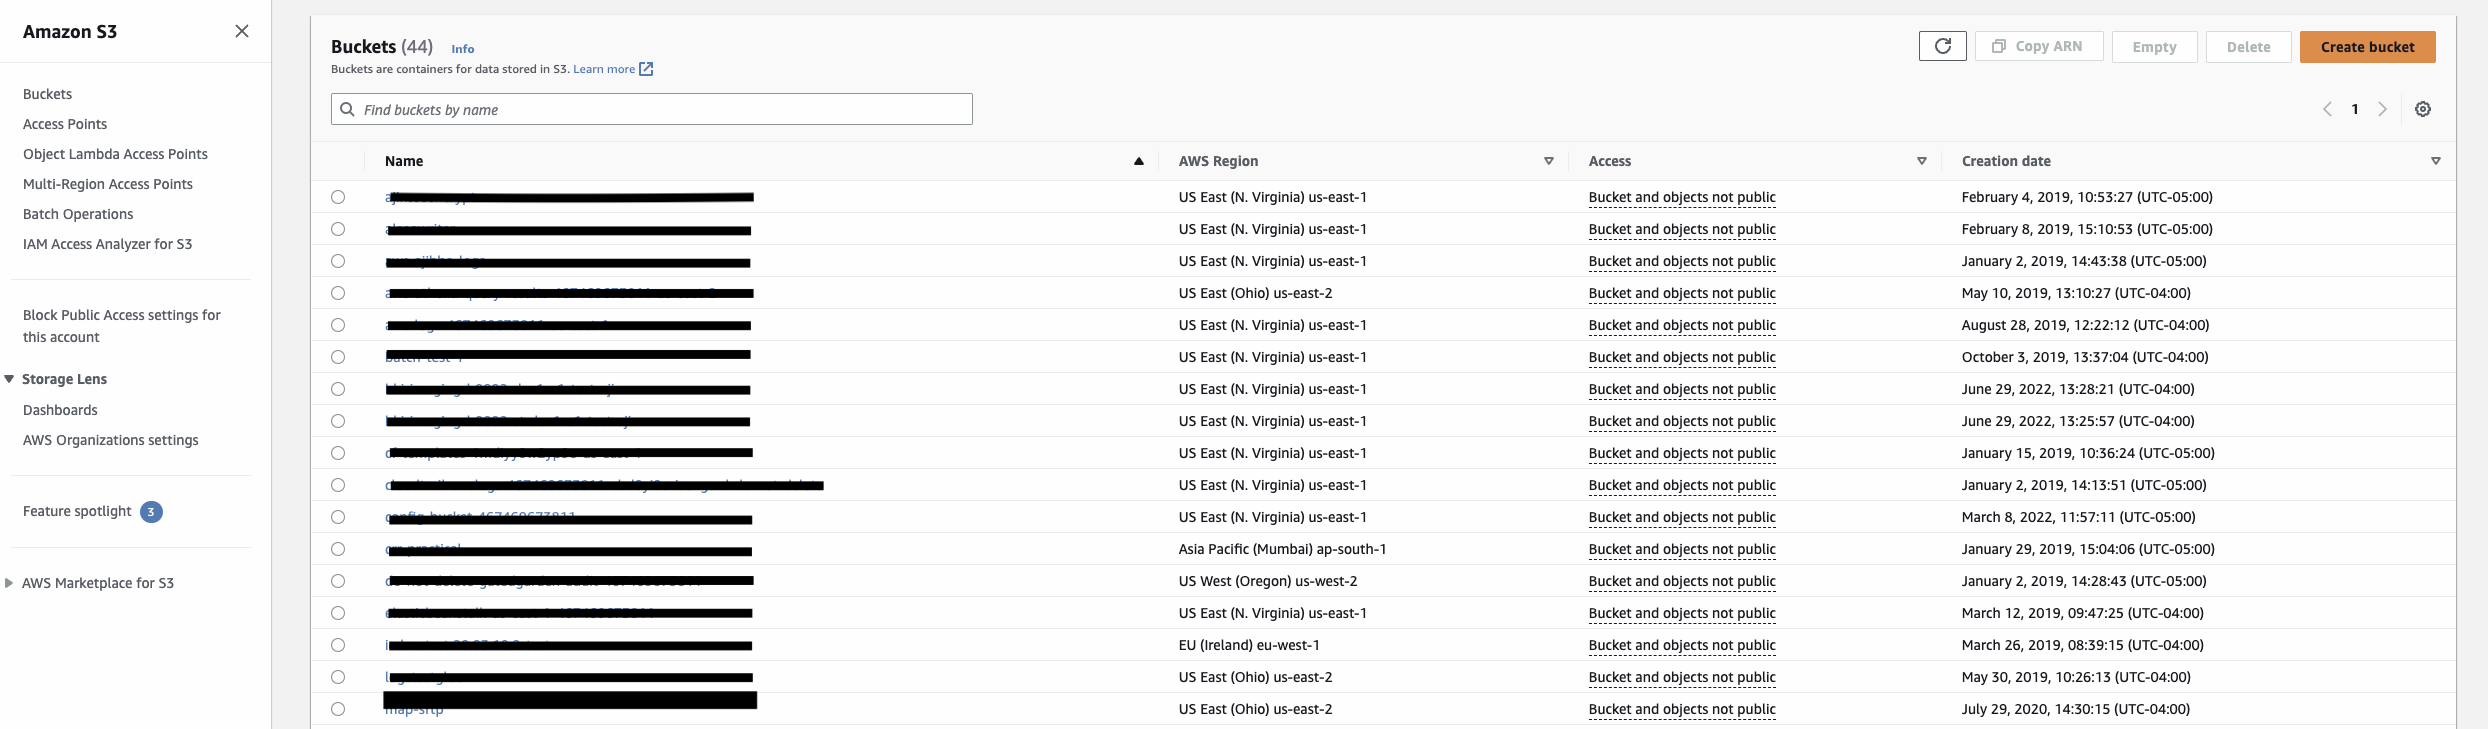Viewport: 2488px width, 729px height.
Task: Open Access column sort dropdown
Action: point(1922,161)
